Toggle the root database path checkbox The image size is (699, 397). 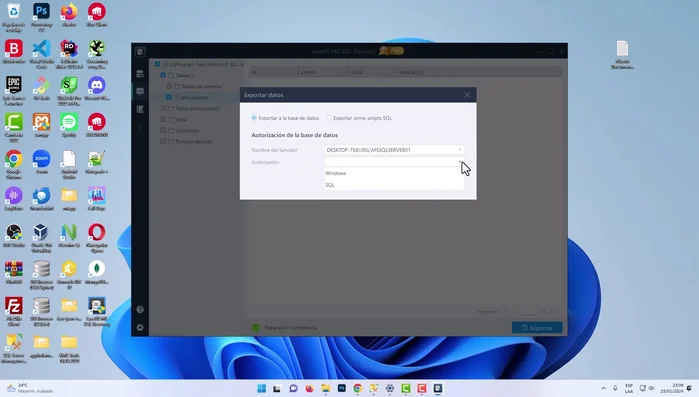[x=157, y=64]
